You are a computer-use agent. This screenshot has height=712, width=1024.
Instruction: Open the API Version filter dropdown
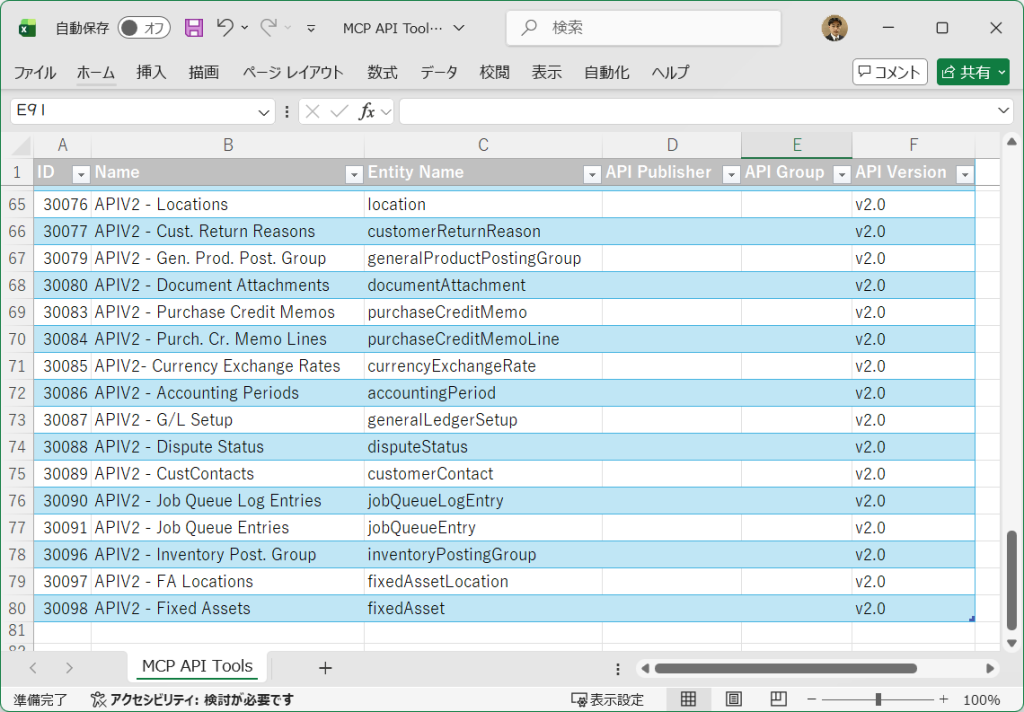click(964, 174)
